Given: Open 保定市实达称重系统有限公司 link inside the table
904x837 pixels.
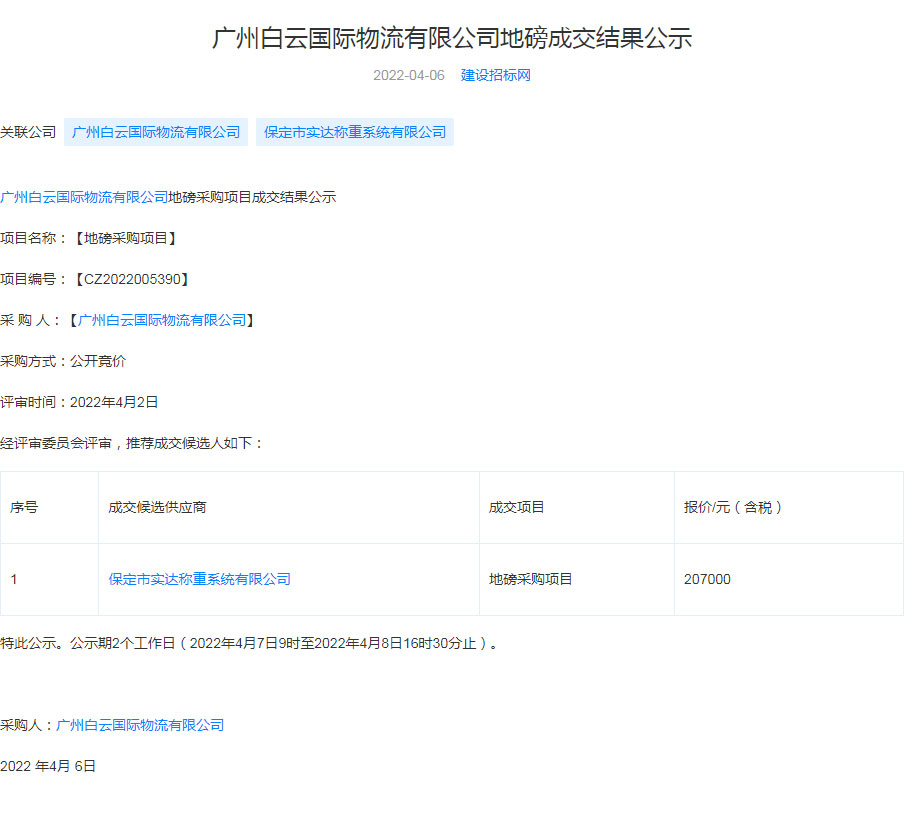Looking at the screenshot, I should click(x=199, y=579).
